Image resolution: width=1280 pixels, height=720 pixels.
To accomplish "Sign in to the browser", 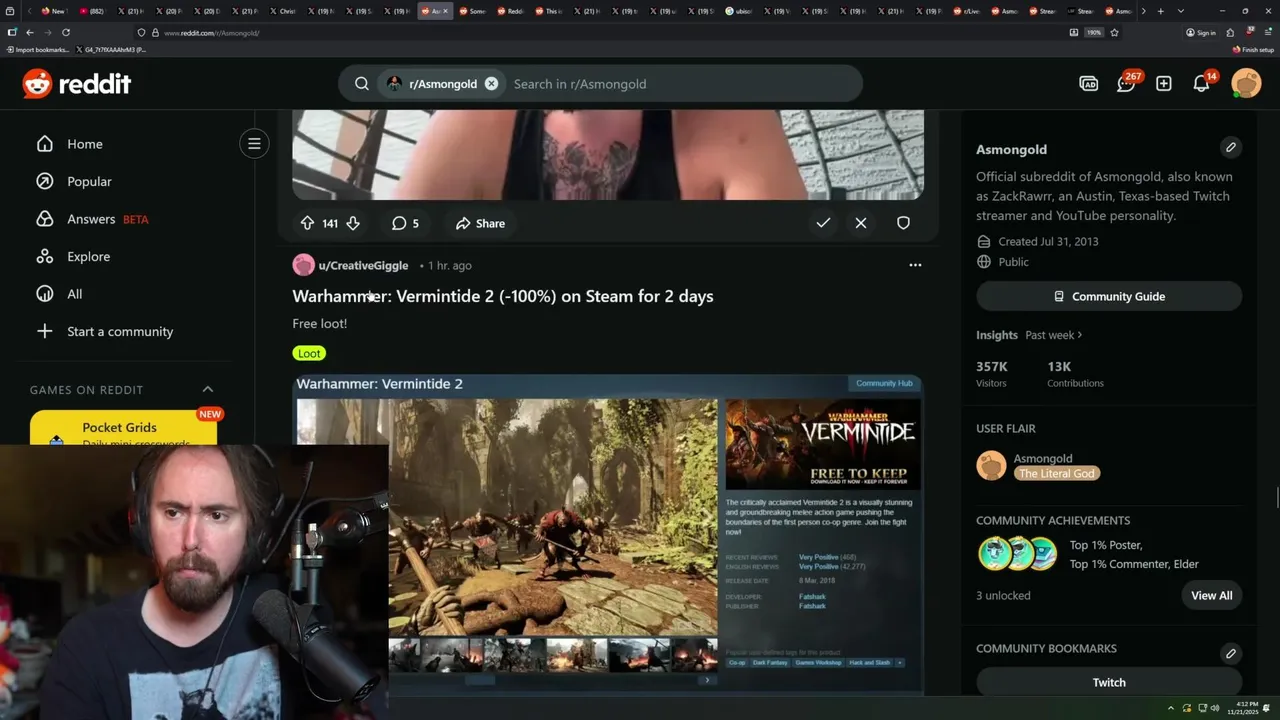I will [1200, 32].
